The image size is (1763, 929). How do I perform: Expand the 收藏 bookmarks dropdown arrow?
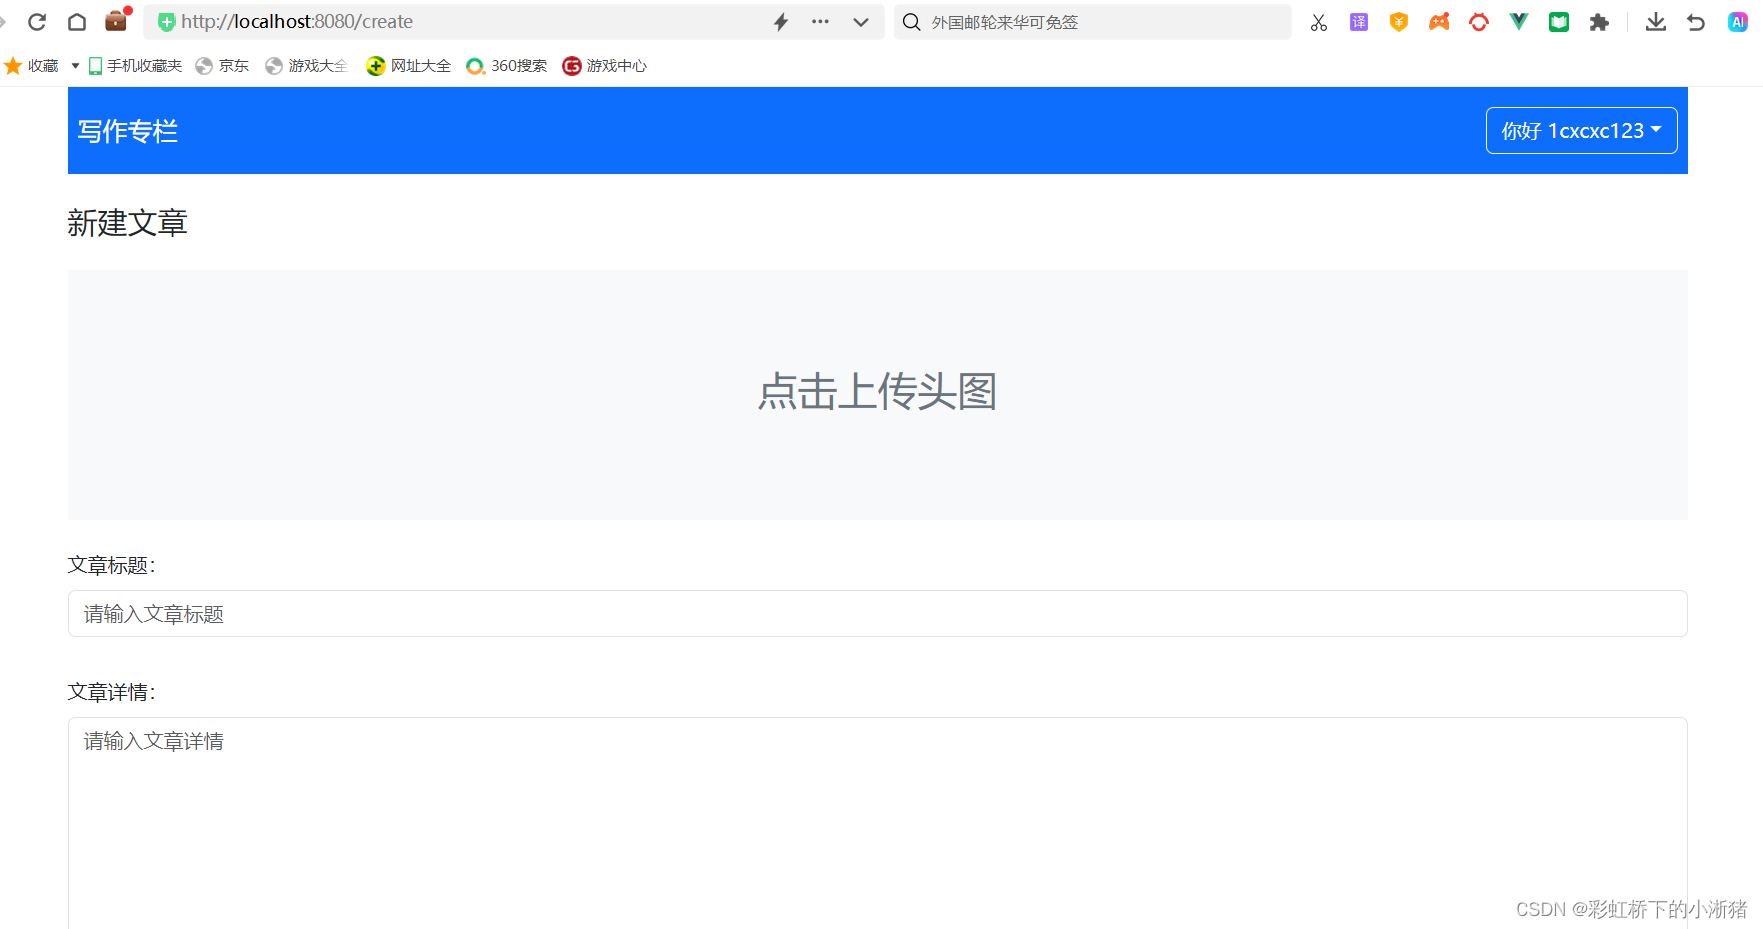73,65
